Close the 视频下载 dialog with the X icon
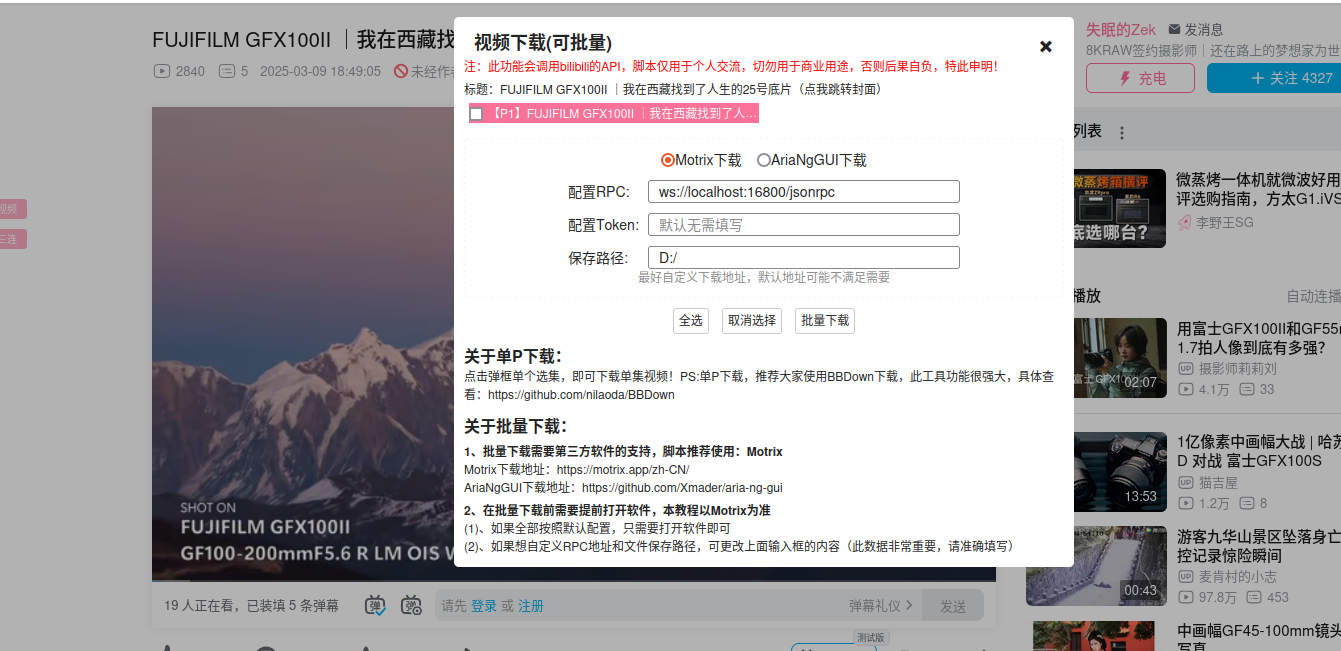1341x651 pixels. click(1046, 46)
